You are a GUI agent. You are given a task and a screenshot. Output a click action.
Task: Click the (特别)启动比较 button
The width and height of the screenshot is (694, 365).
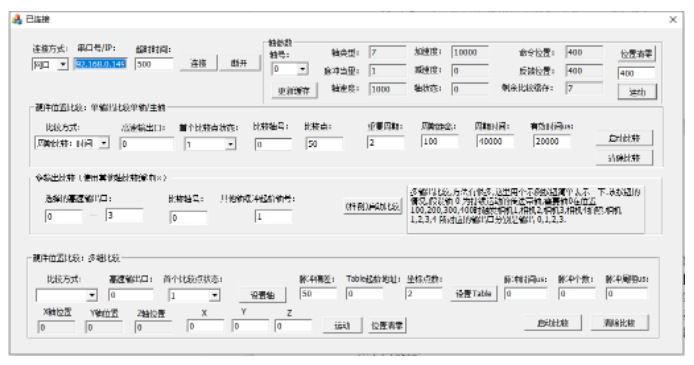tap(373, 206)
